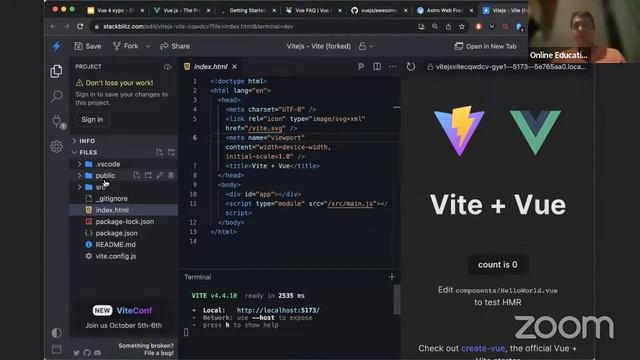
Task: Switch to Vue FAQ browser tab
Action: click(x=313, y=10)
